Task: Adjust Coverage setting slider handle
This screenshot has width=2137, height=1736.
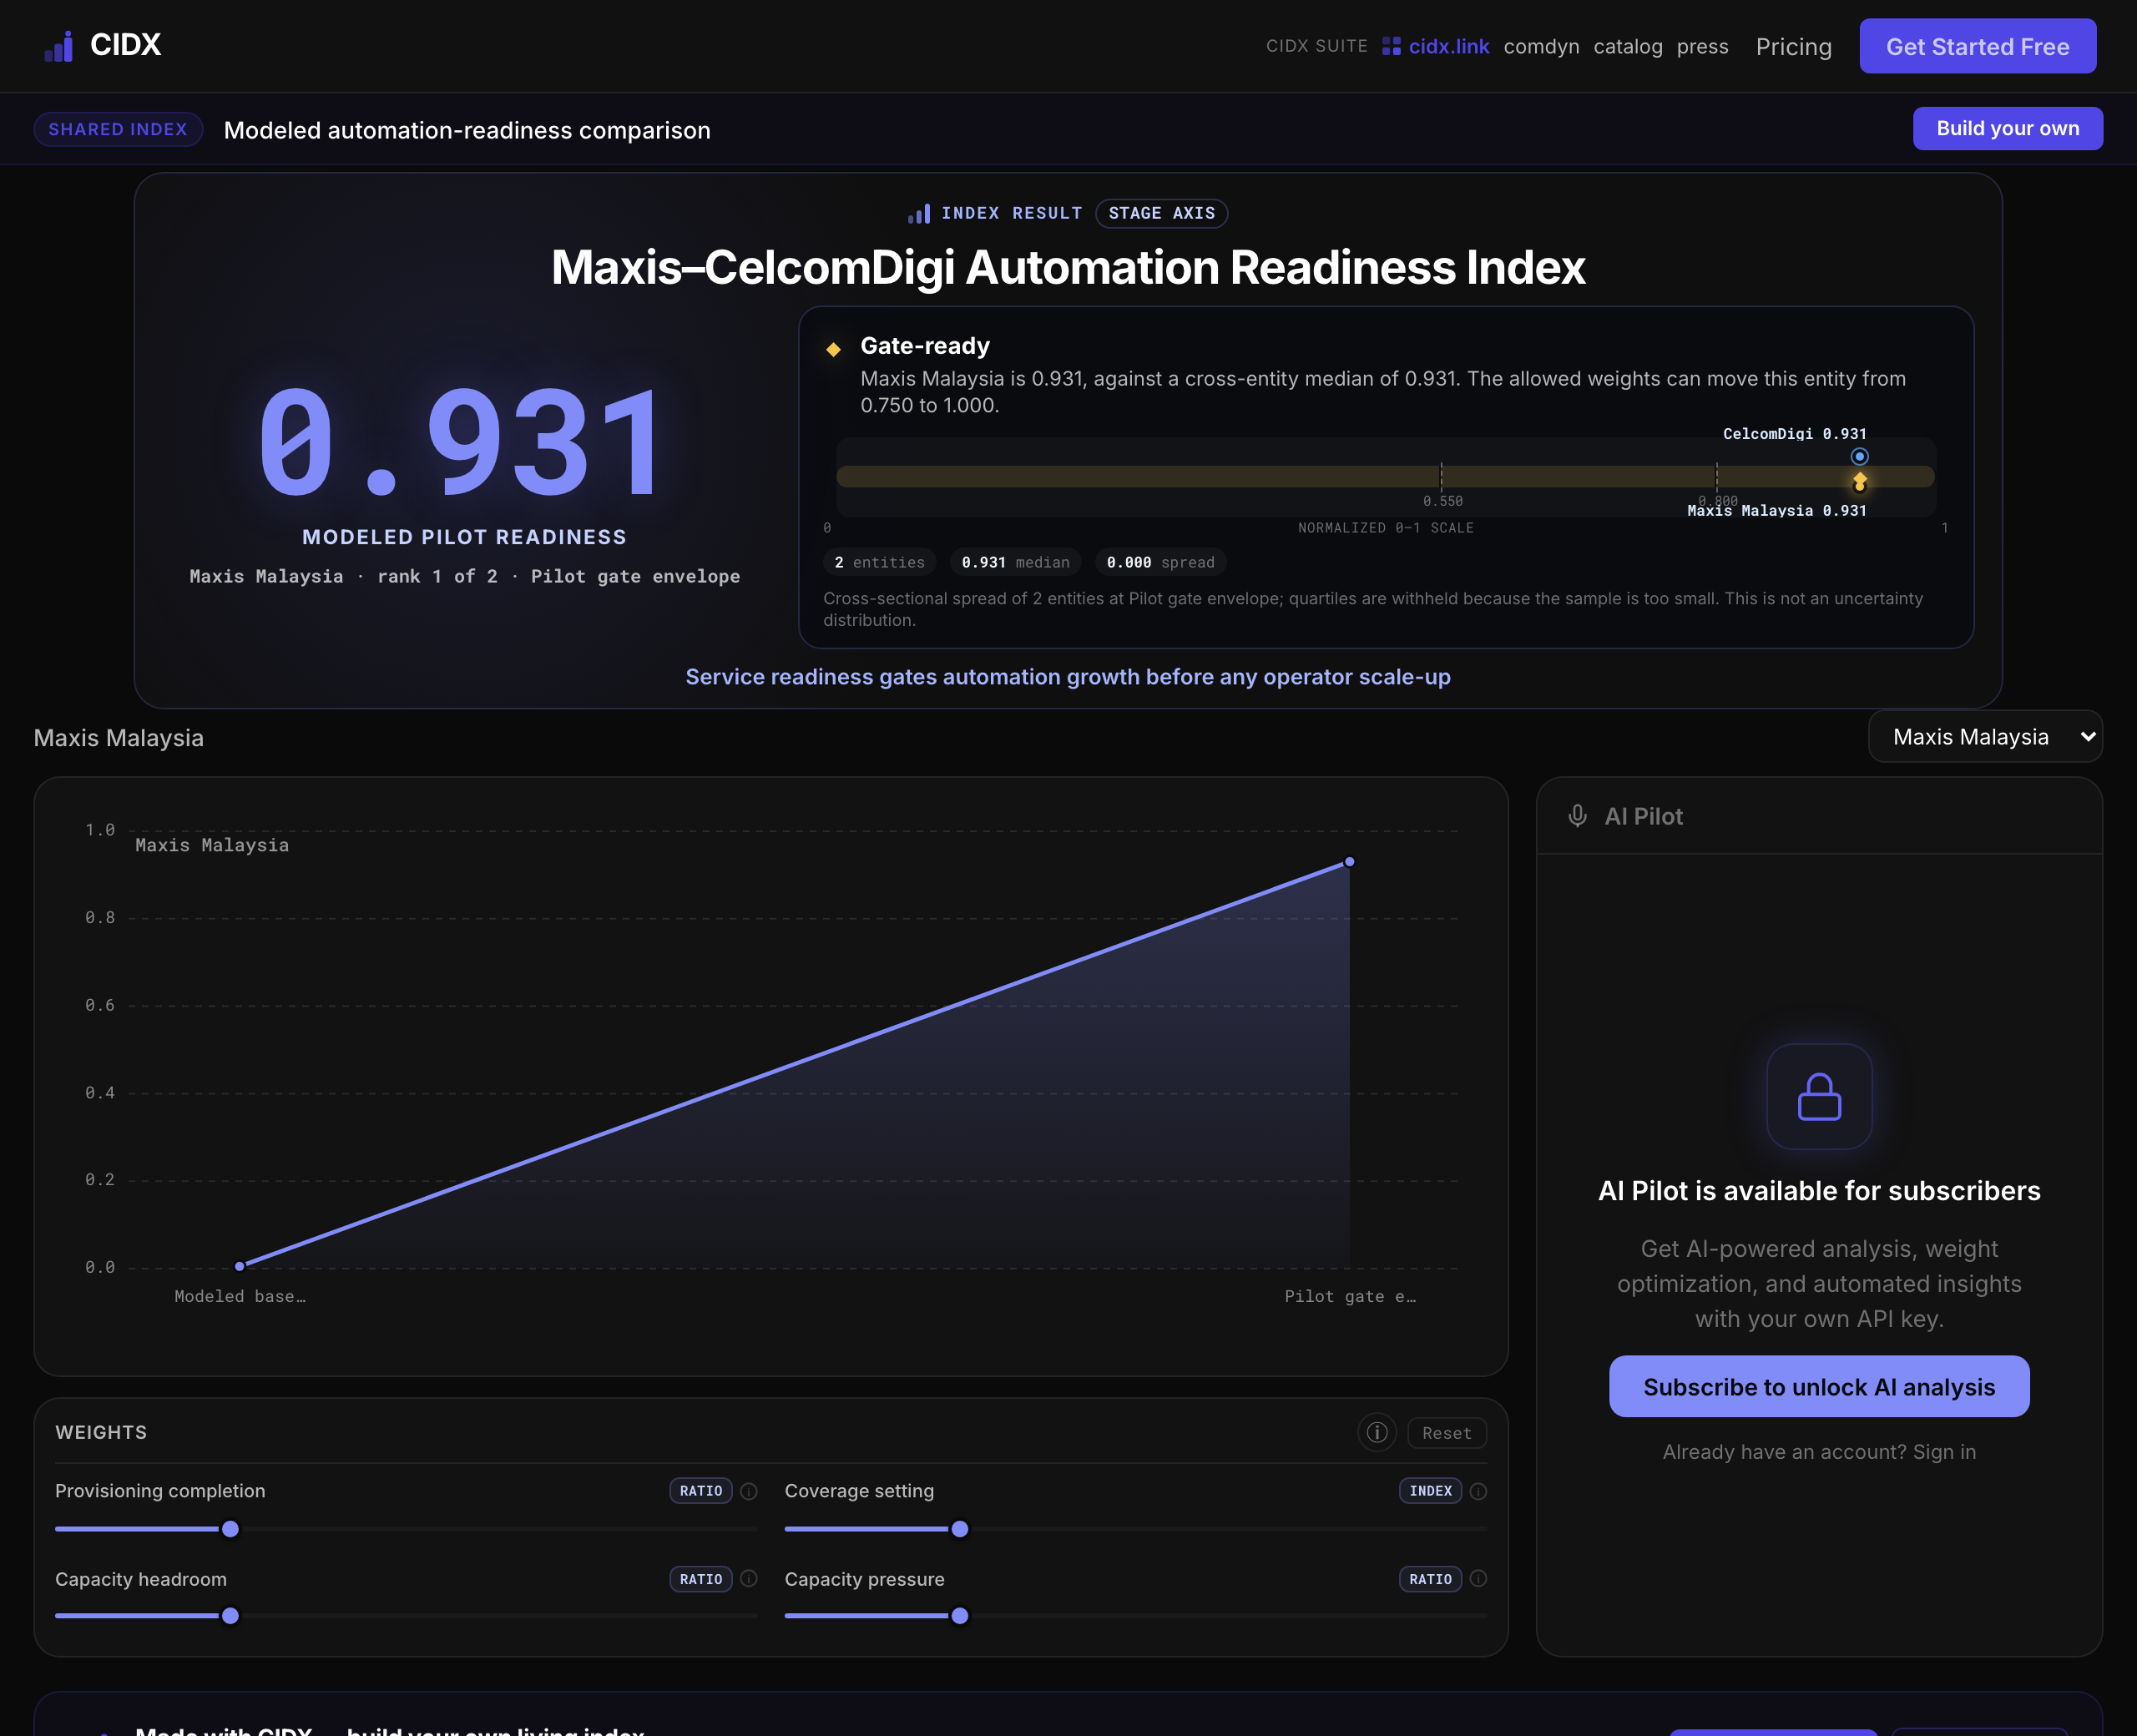Action: [960, 1529]
